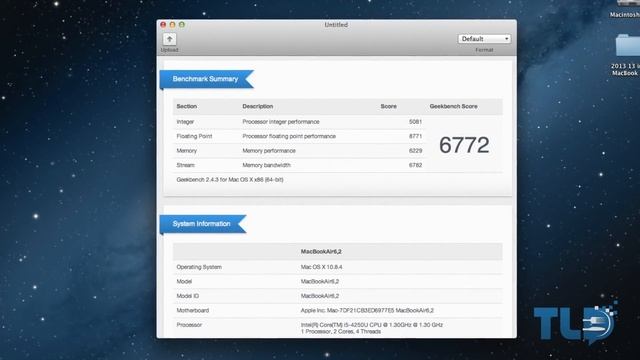This screenshot has height=360, width=640.
Task: Click the Stream section label
Action: pyautogui.click(x=186, y=165)
